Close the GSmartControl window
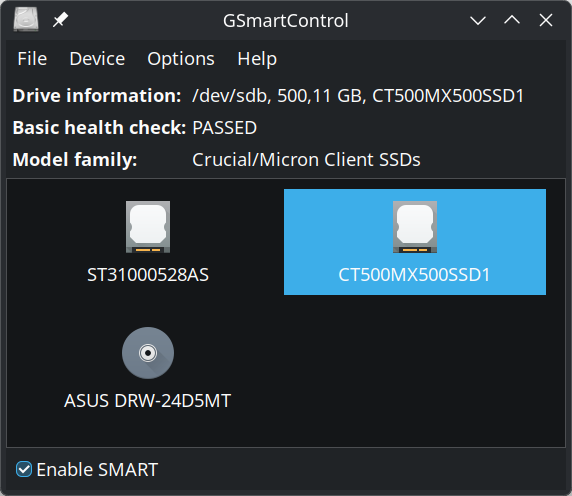Screen dimensions: 572x496 [546, 20]
